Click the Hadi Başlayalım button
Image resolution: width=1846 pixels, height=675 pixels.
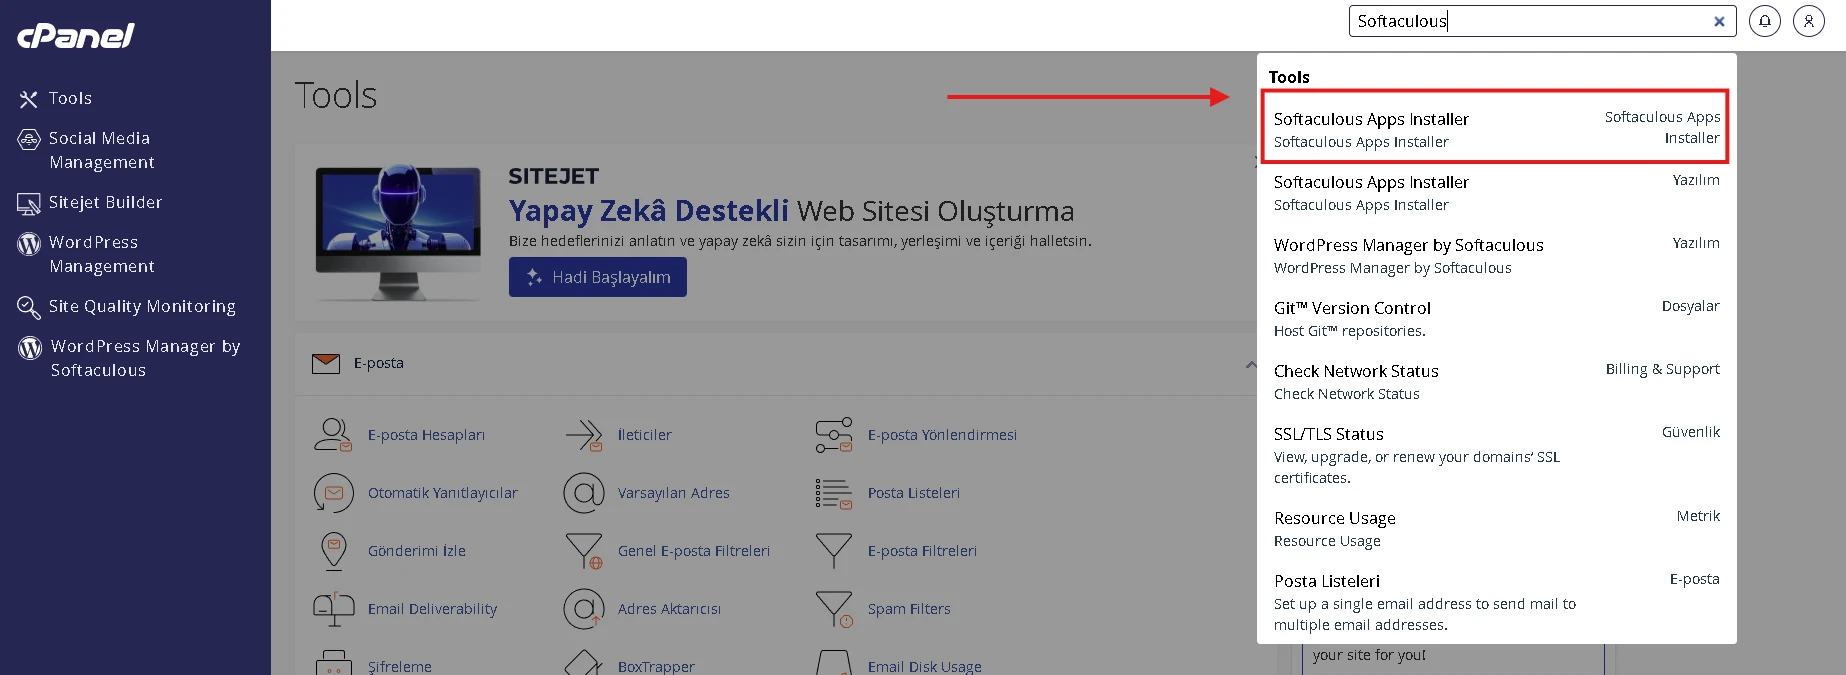coord(598,277)
